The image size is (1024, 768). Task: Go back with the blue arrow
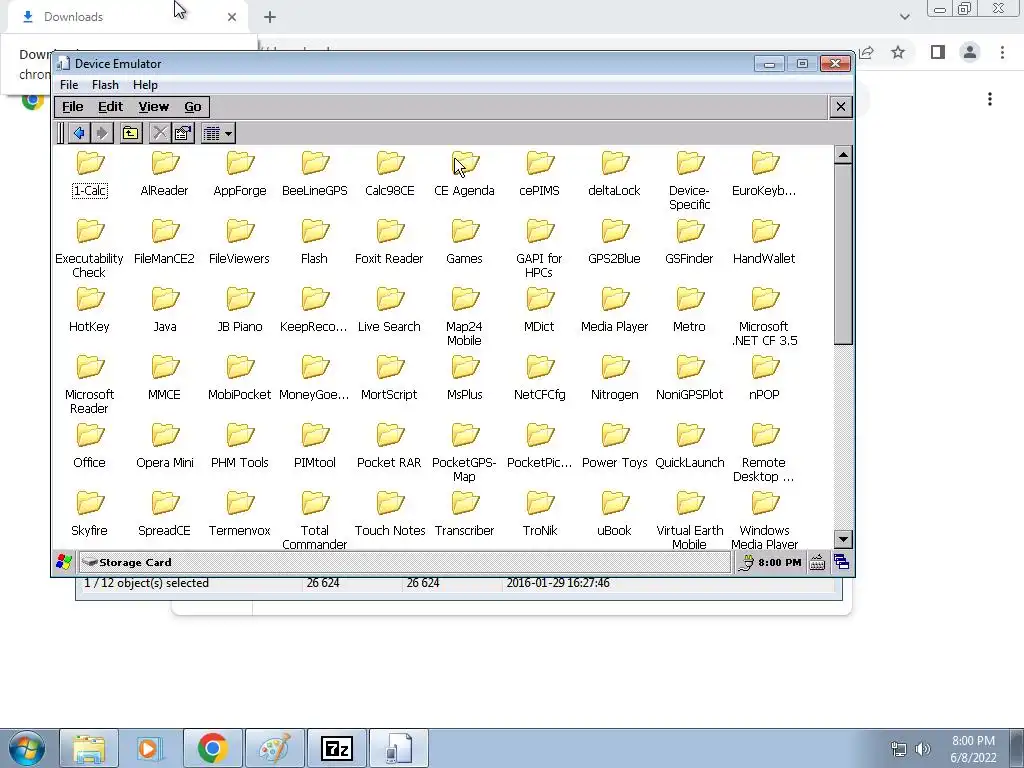point(79,133)
